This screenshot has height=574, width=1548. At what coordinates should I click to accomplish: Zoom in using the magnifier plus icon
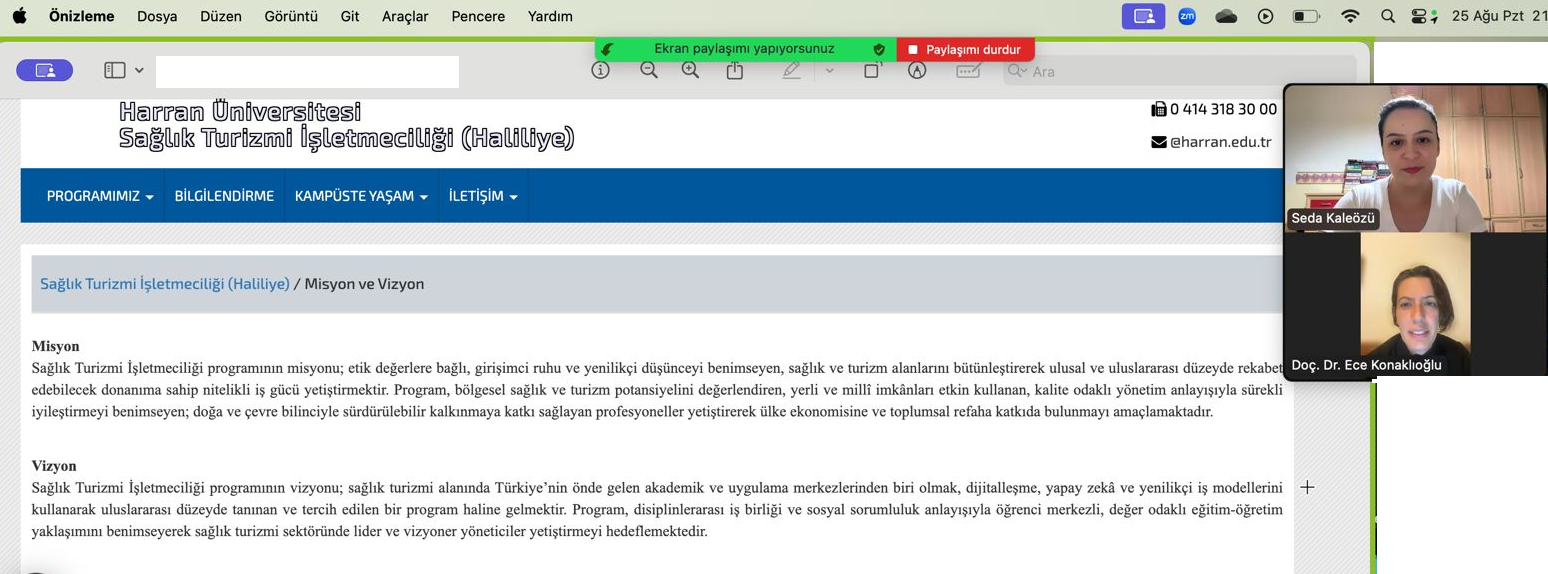(690, 71)
